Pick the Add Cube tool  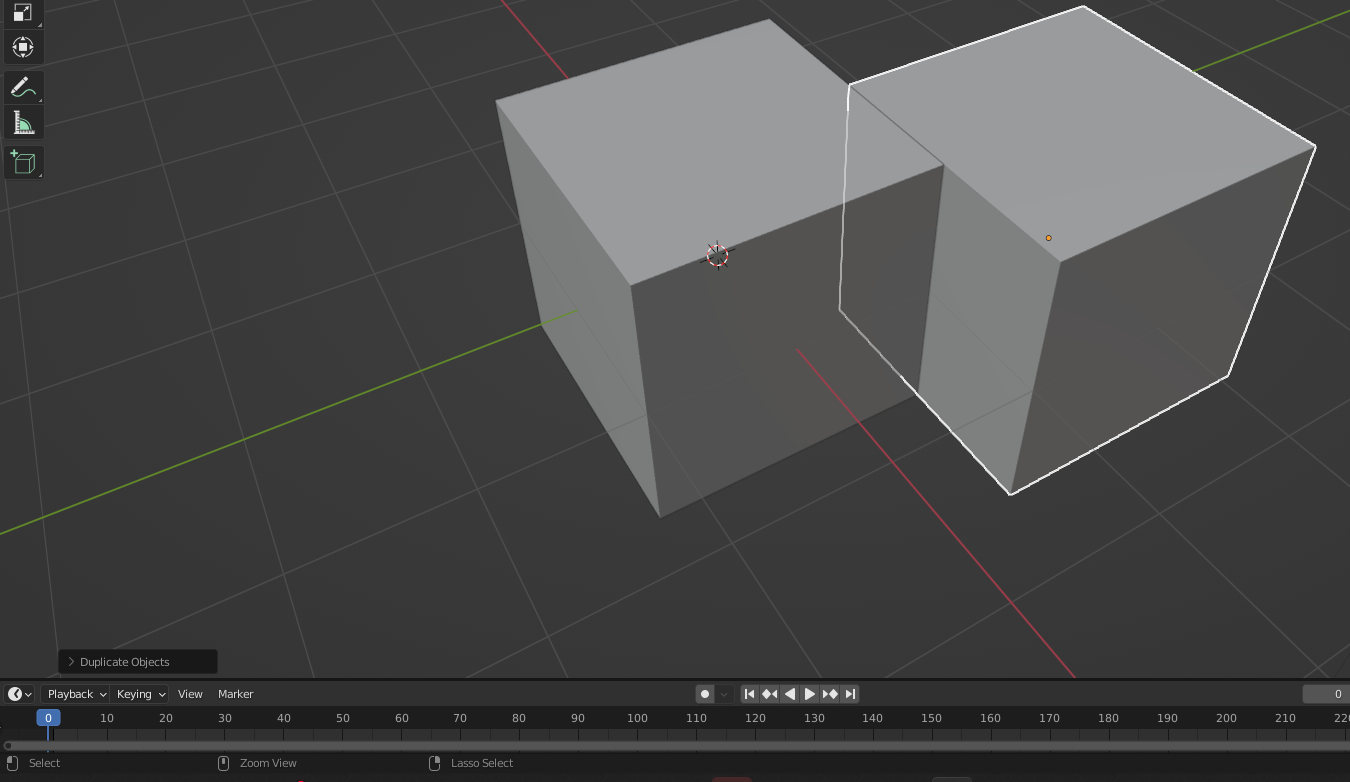(x=23, y=163)
